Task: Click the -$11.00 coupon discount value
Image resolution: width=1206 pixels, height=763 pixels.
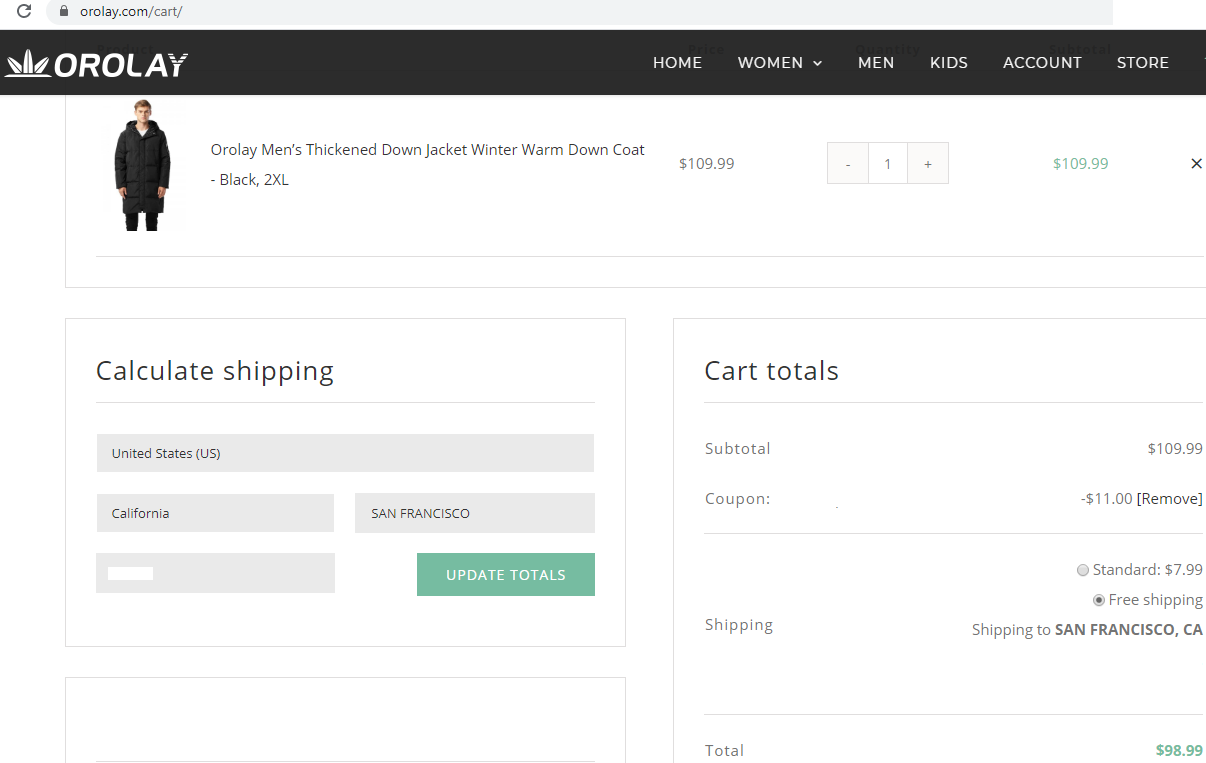Action: (x=1106, y=499)
